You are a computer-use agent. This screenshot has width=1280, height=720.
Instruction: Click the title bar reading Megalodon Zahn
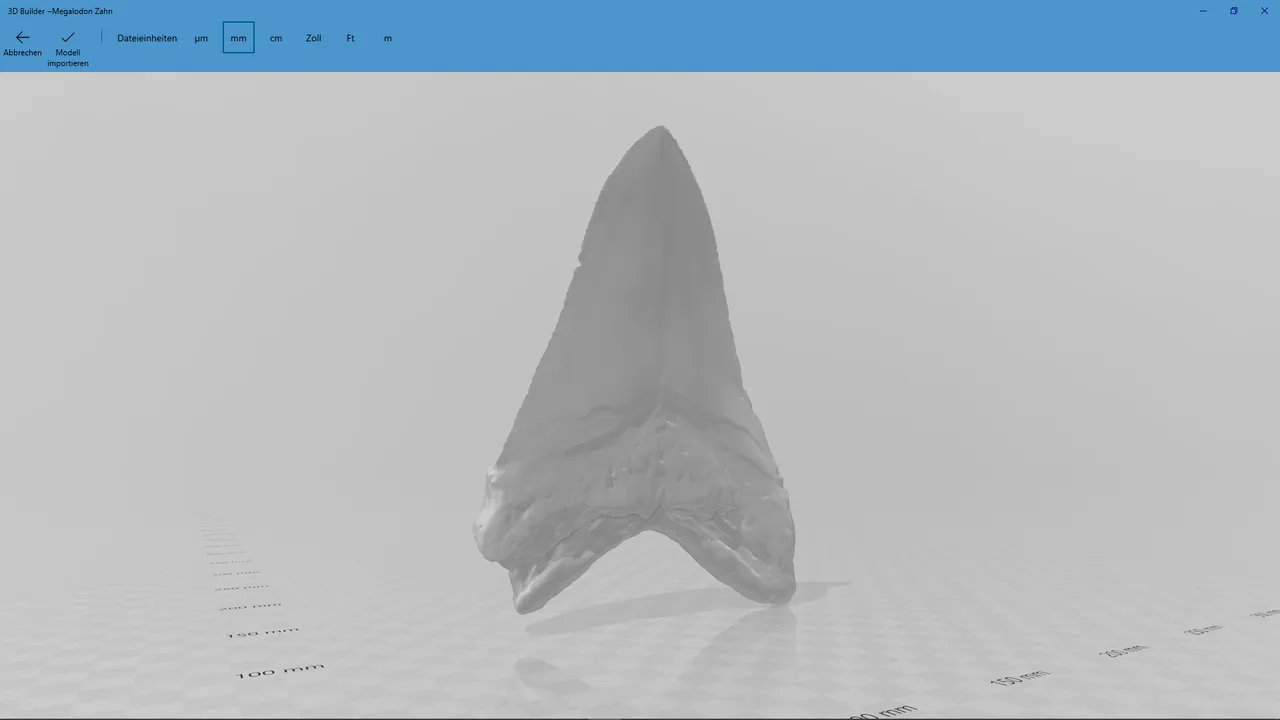click(x=60, y=11)
